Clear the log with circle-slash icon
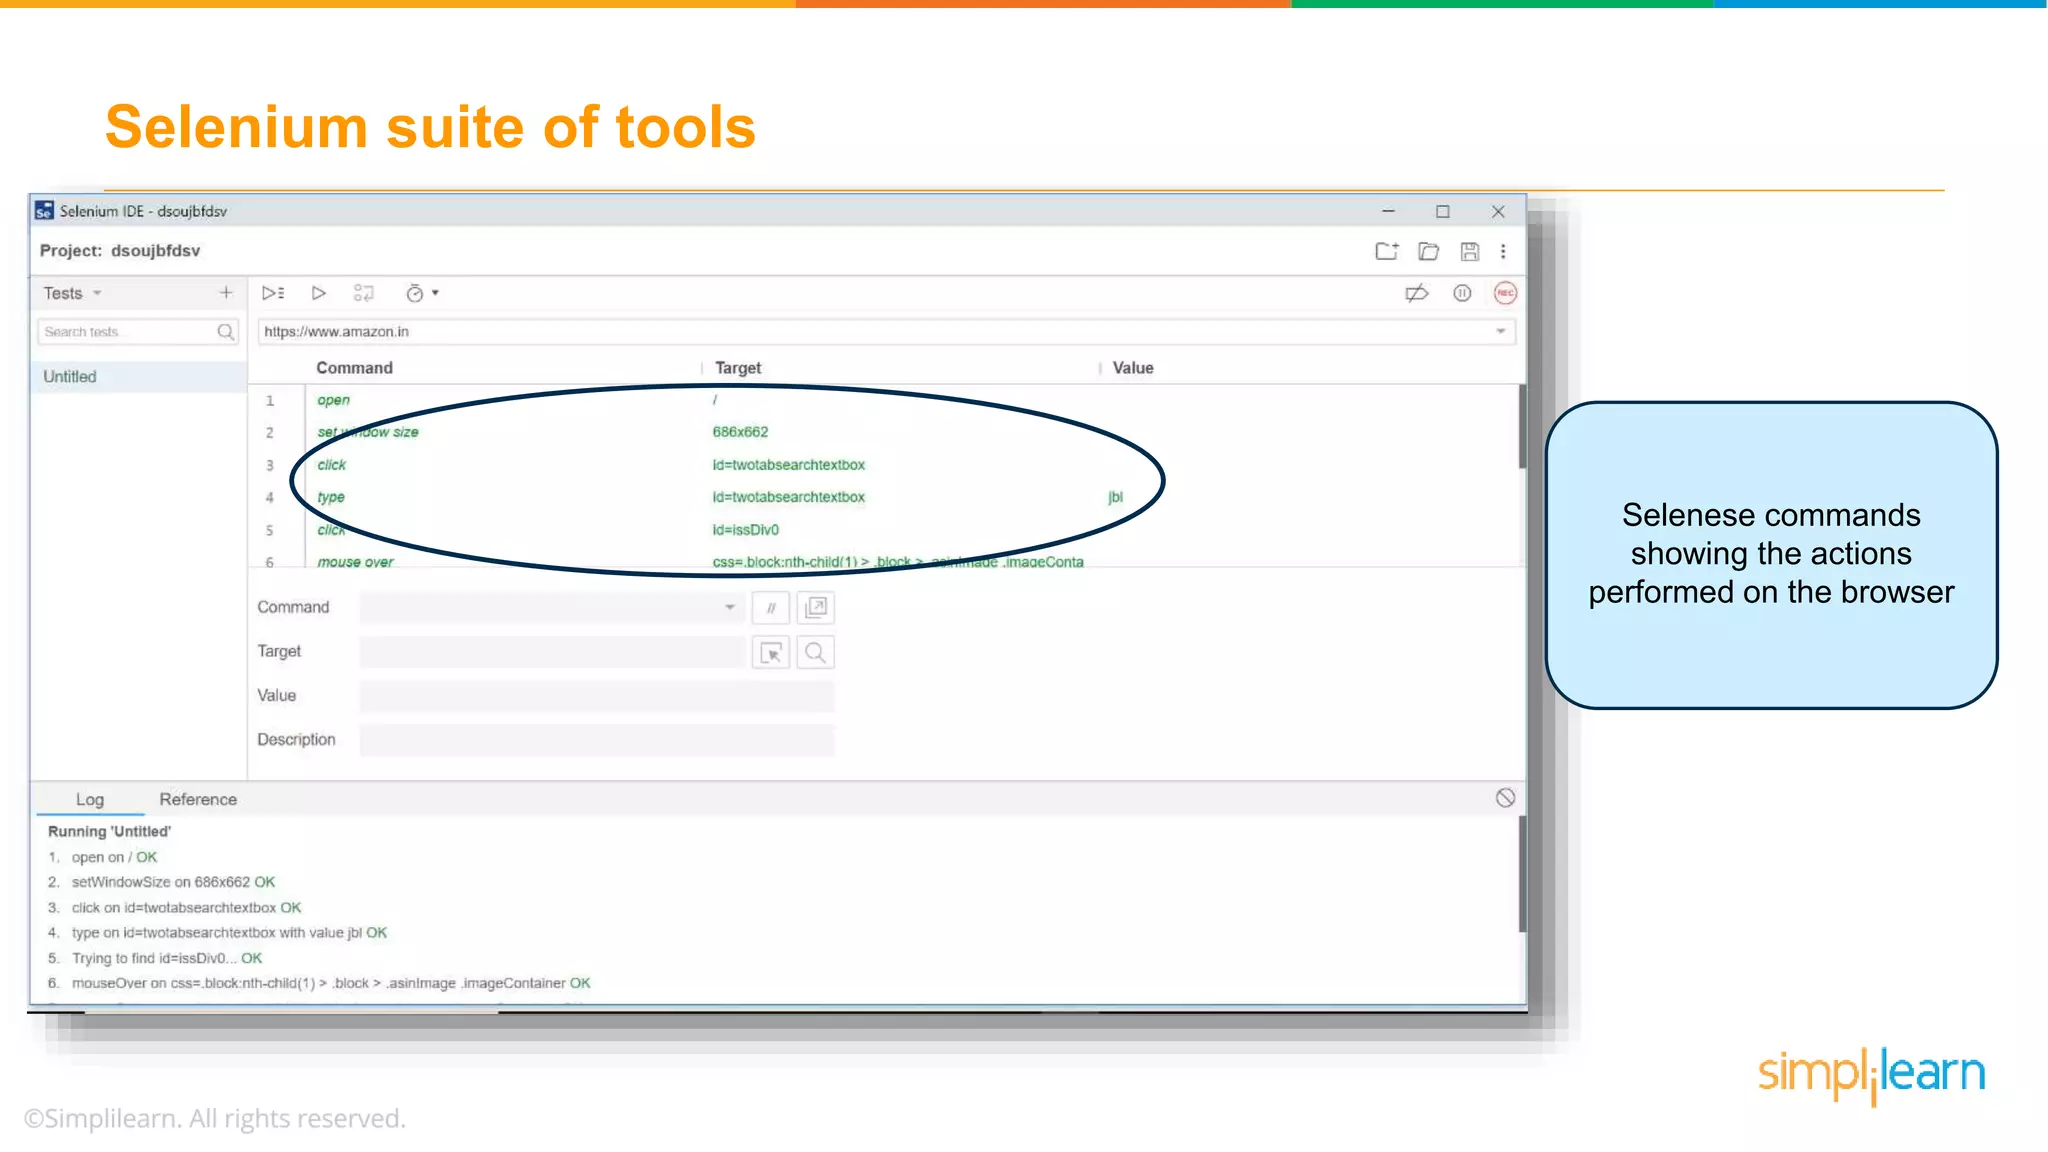The width and height of the screenshot is (2048, 1152). 1505,798
